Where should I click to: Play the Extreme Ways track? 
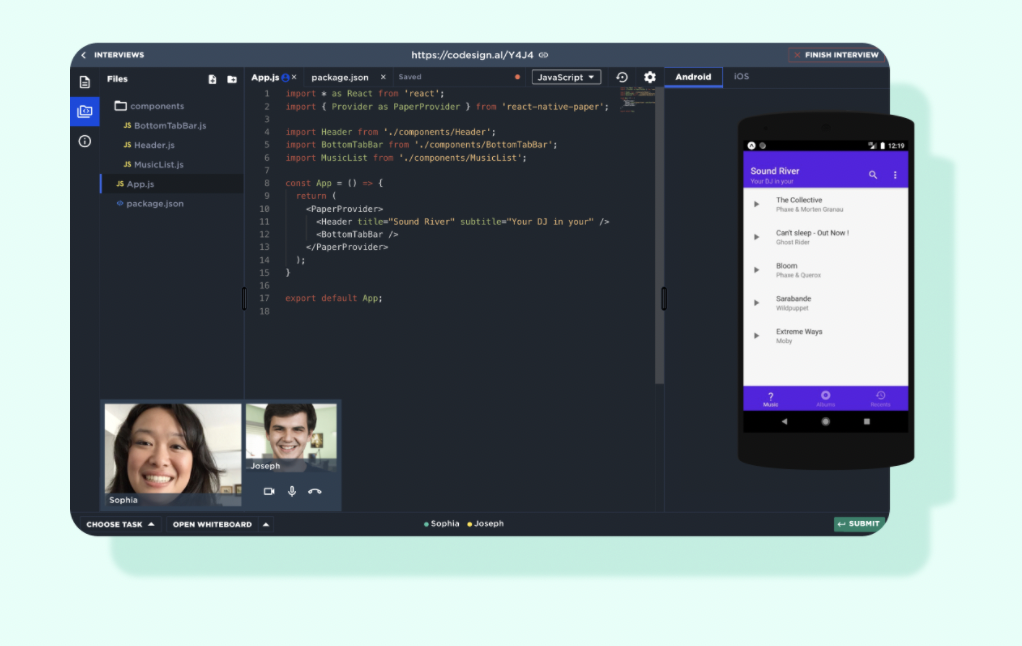click(757, 336)
